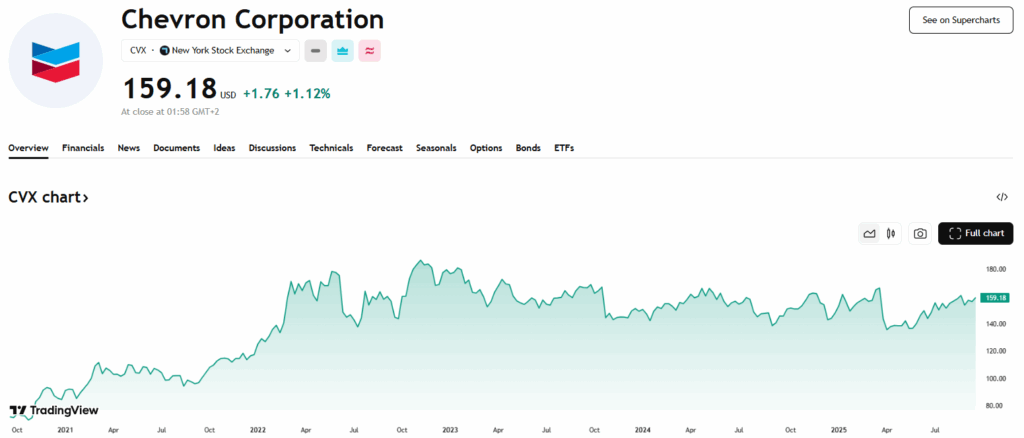Click the New York Stock Exchange icon
Screen dimensions: 1024x438
point(165,50)
